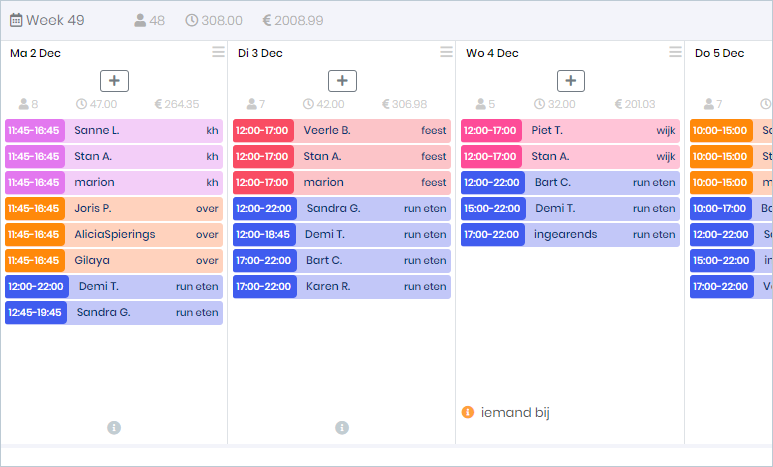
Task: Open Karen R. run eten shift
Action: 368,286
